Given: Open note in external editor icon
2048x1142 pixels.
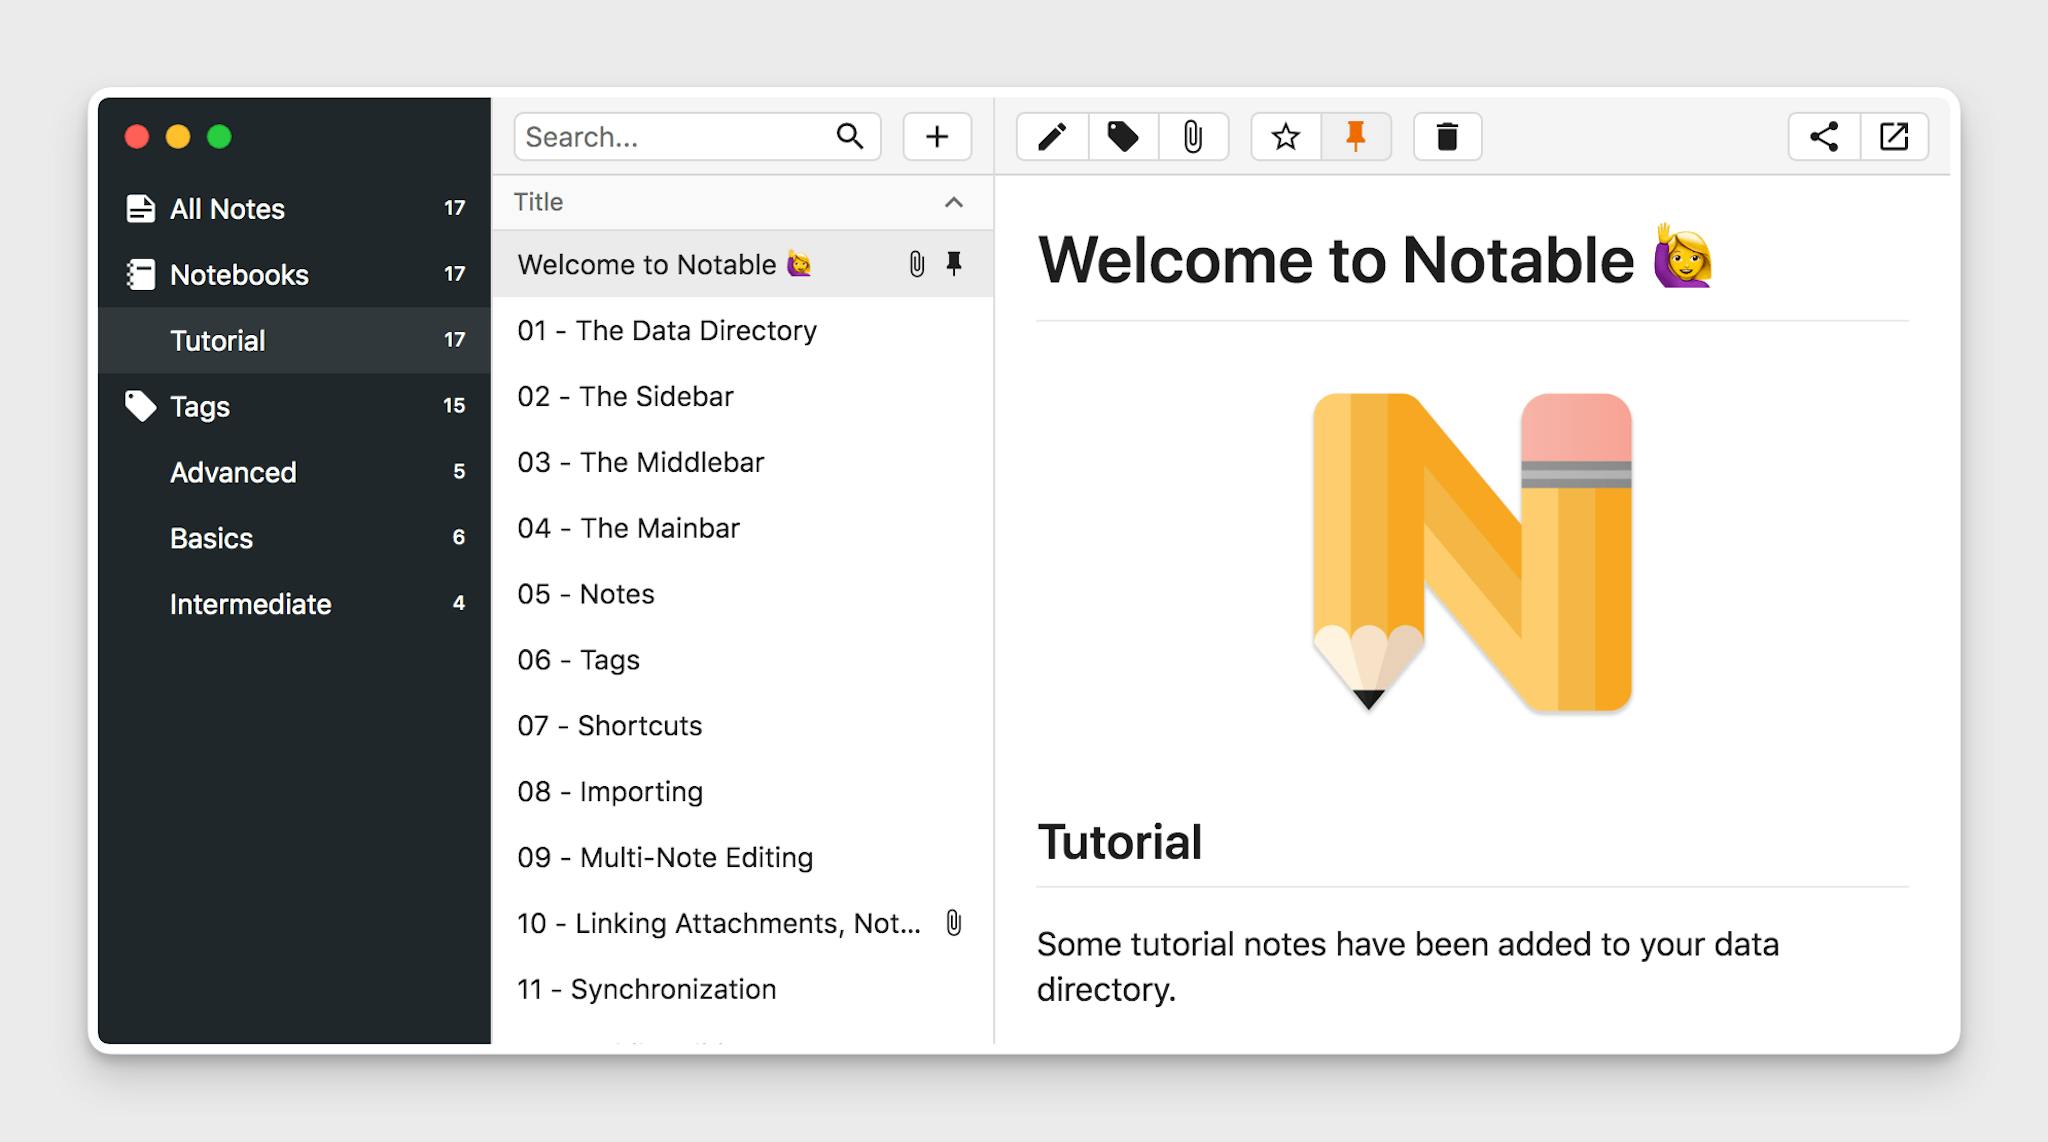Looking at the screenshot, I should tap(1895, 137).
